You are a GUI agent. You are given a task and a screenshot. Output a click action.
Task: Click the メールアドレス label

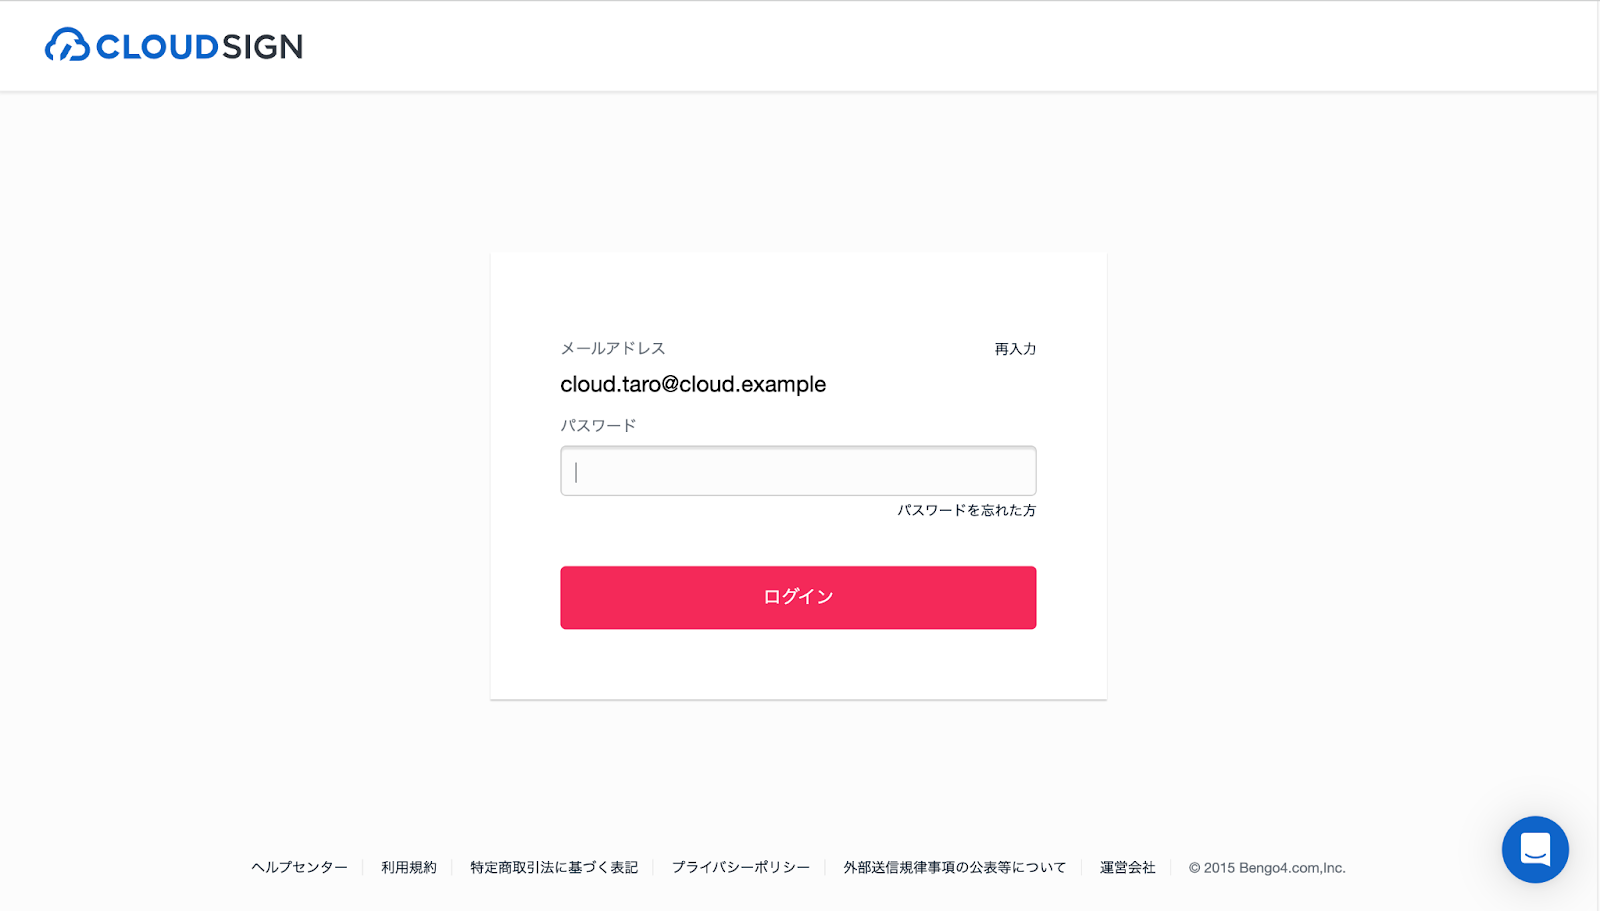613,348
